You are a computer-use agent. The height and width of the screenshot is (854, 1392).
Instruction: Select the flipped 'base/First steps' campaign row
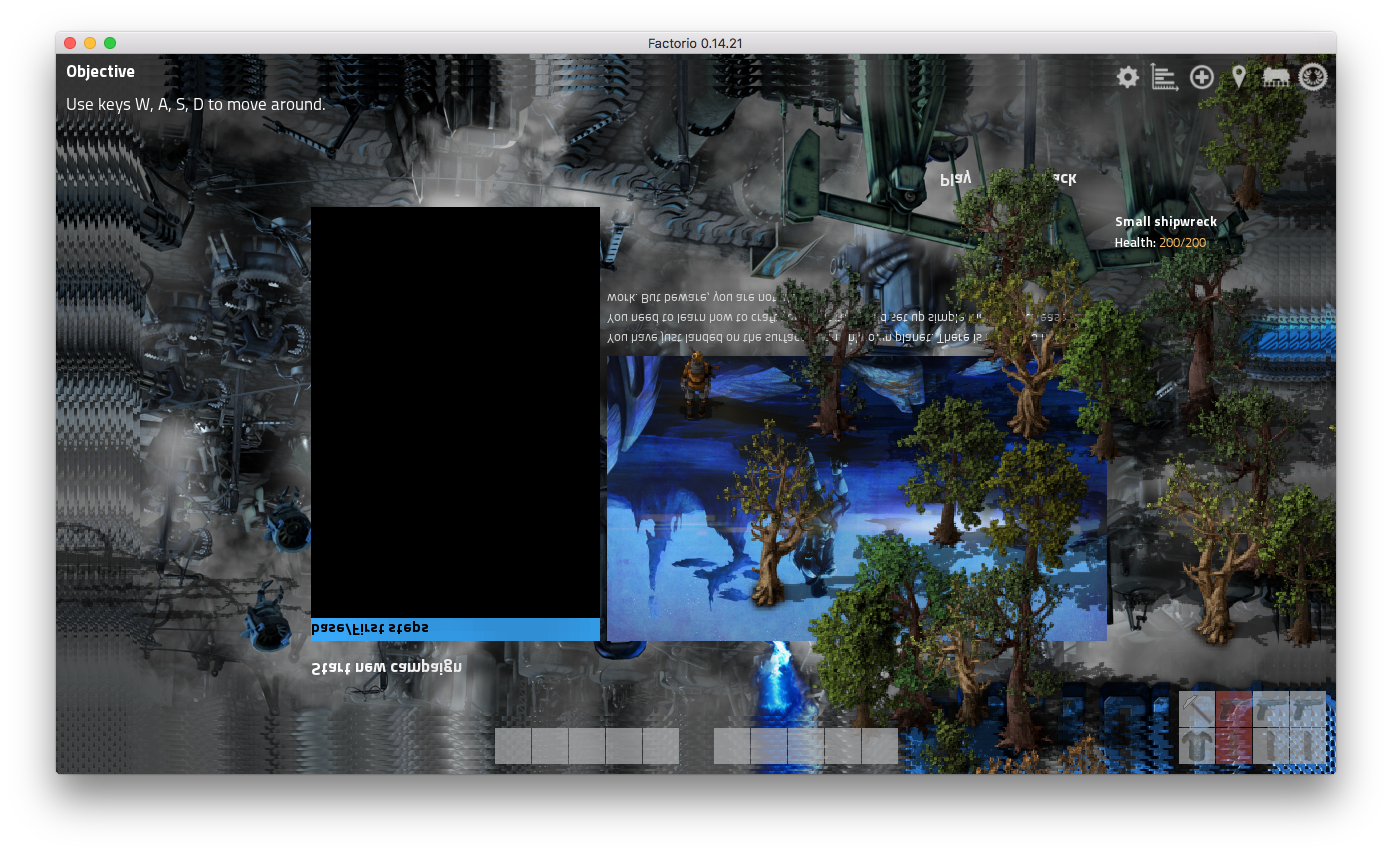(x=455, y=629)
